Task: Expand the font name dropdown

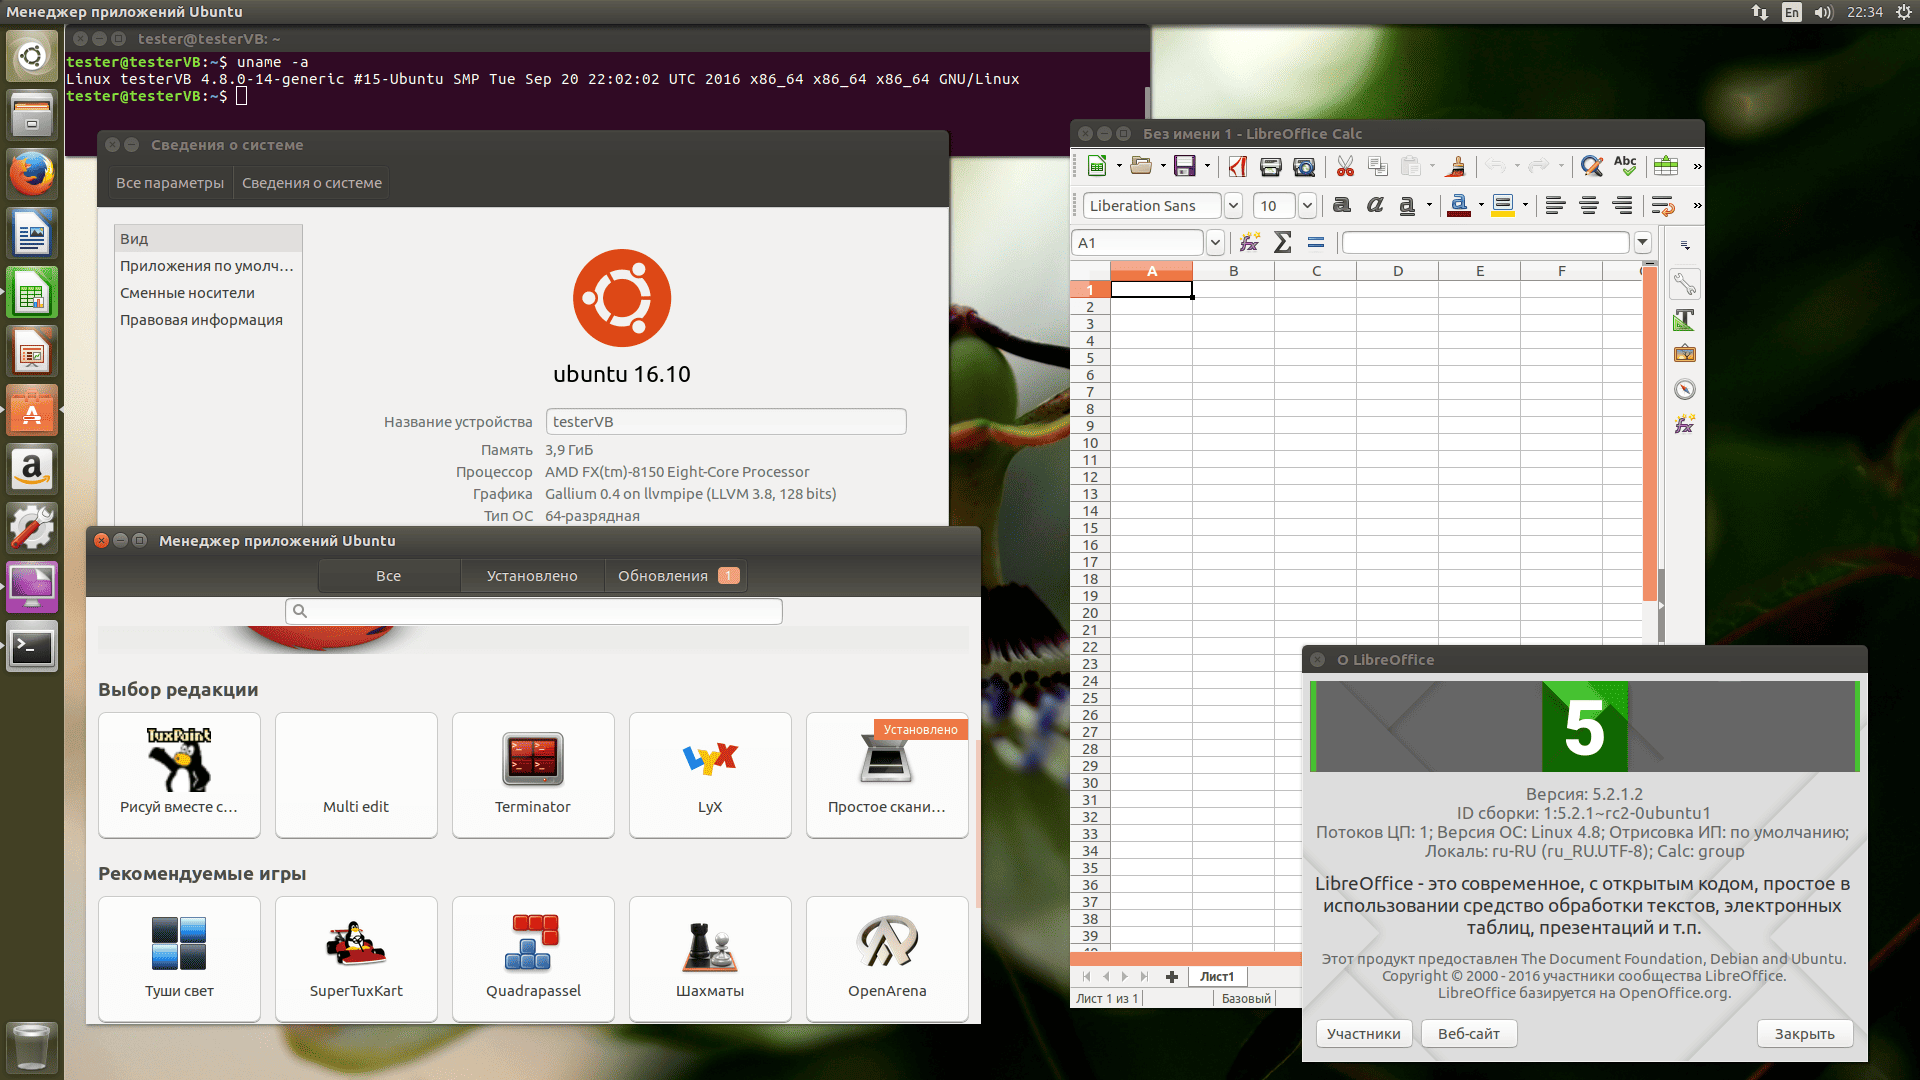Action: [1233, 205]
